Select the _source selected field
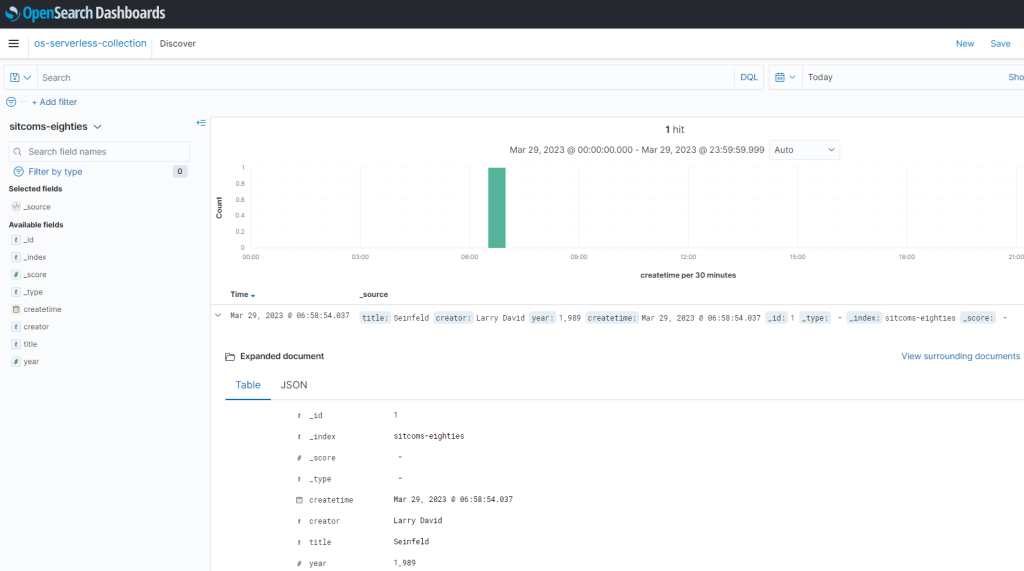The image size is (1024, 571). 37,206
